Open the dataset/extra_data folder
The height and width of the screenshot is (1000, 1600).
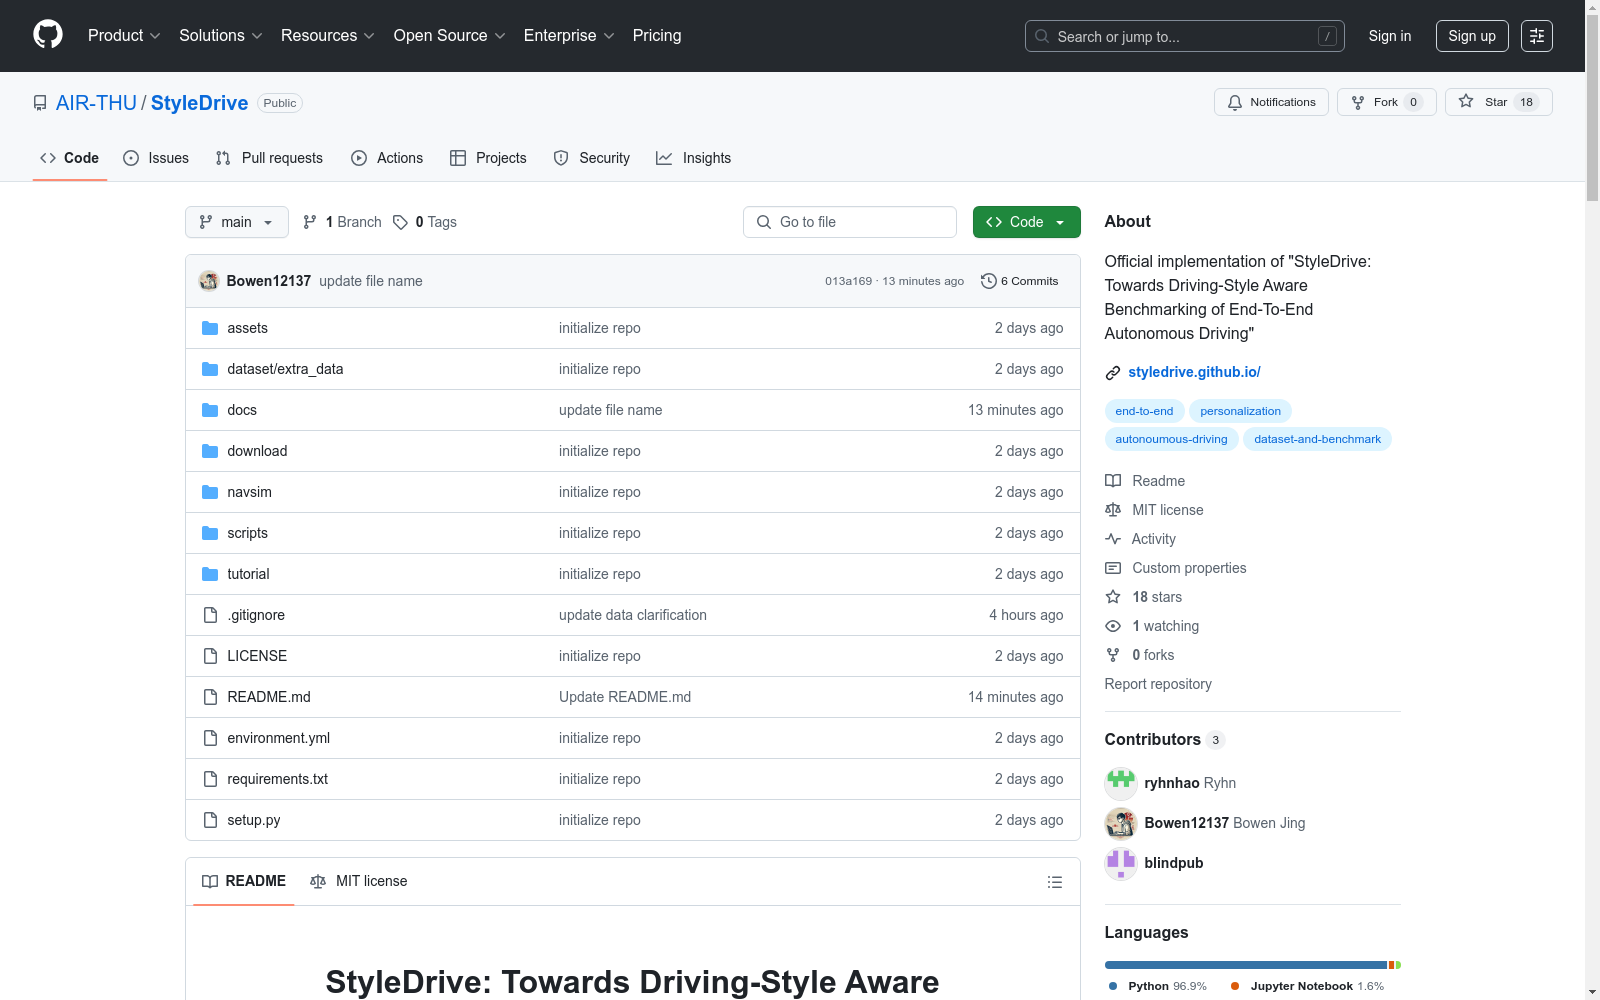point(285,369)
